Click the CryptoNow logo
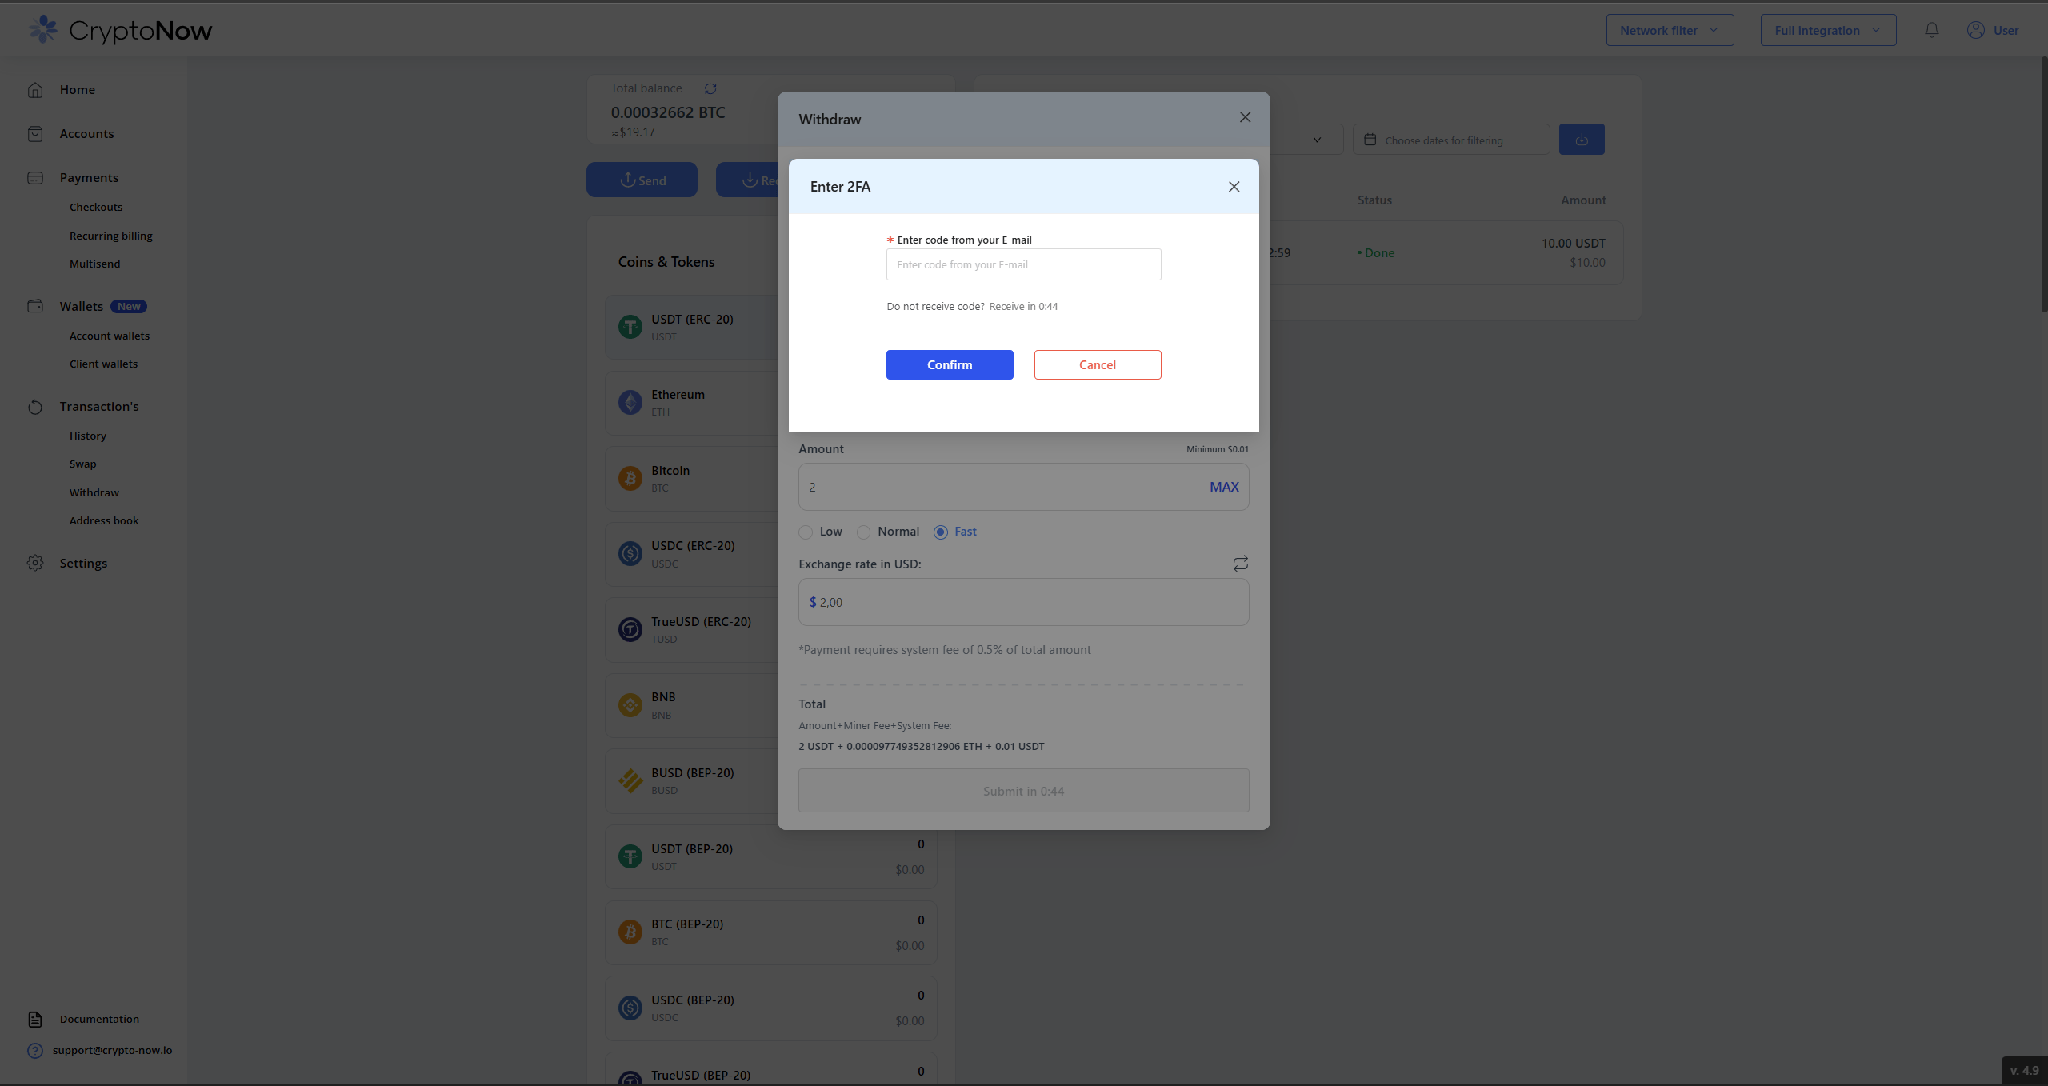Viewport: 2048px width, 1086px height. coord(120,30)
